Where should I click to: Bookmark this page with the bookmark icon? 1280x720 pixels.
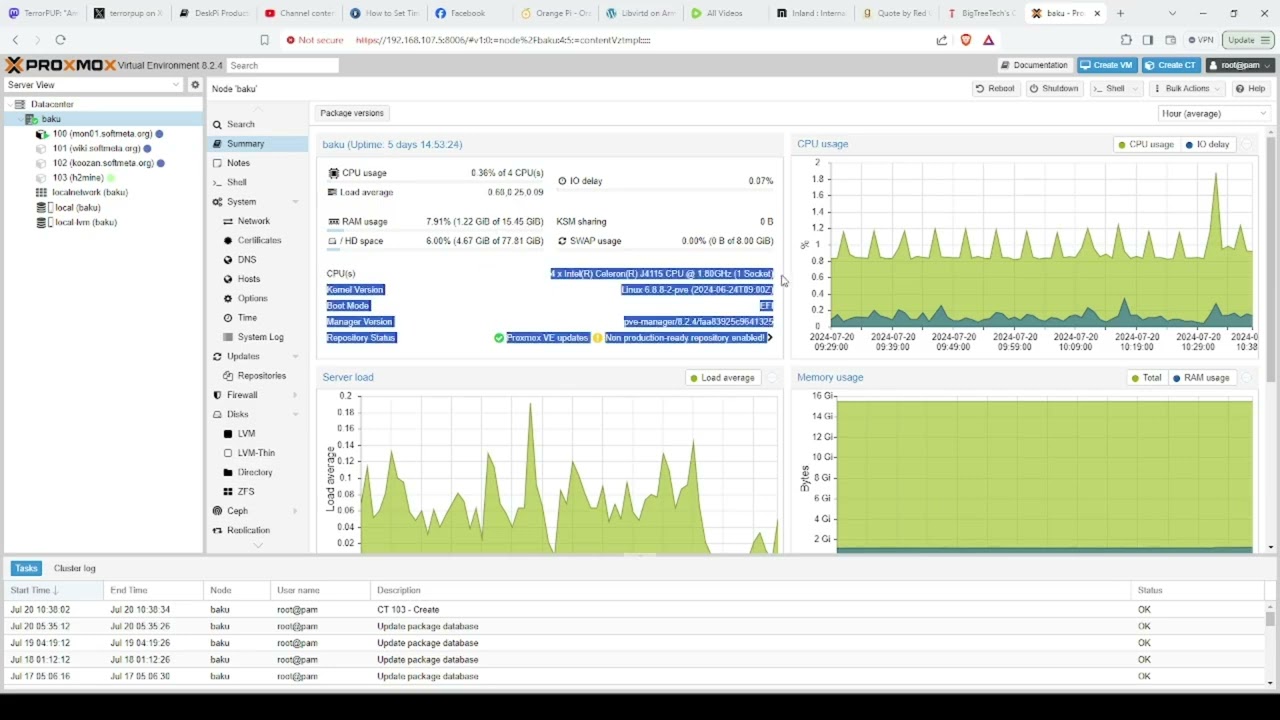[264, 40]
